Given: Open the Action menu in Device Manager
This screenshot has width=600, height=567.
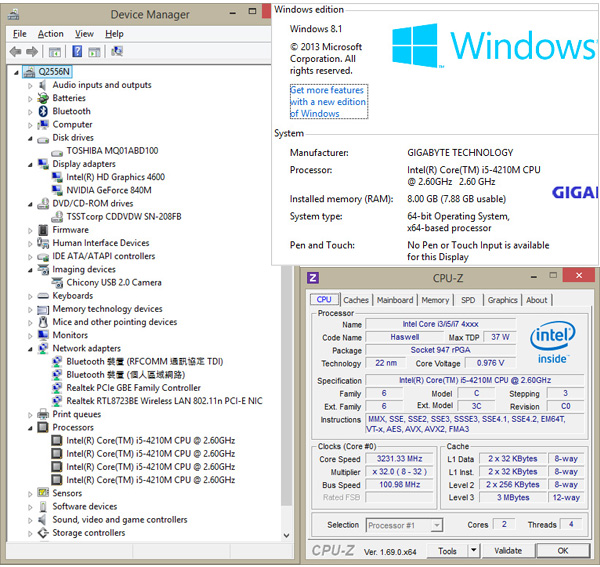Looking at the screenshot, I should [x=50, y=34].
